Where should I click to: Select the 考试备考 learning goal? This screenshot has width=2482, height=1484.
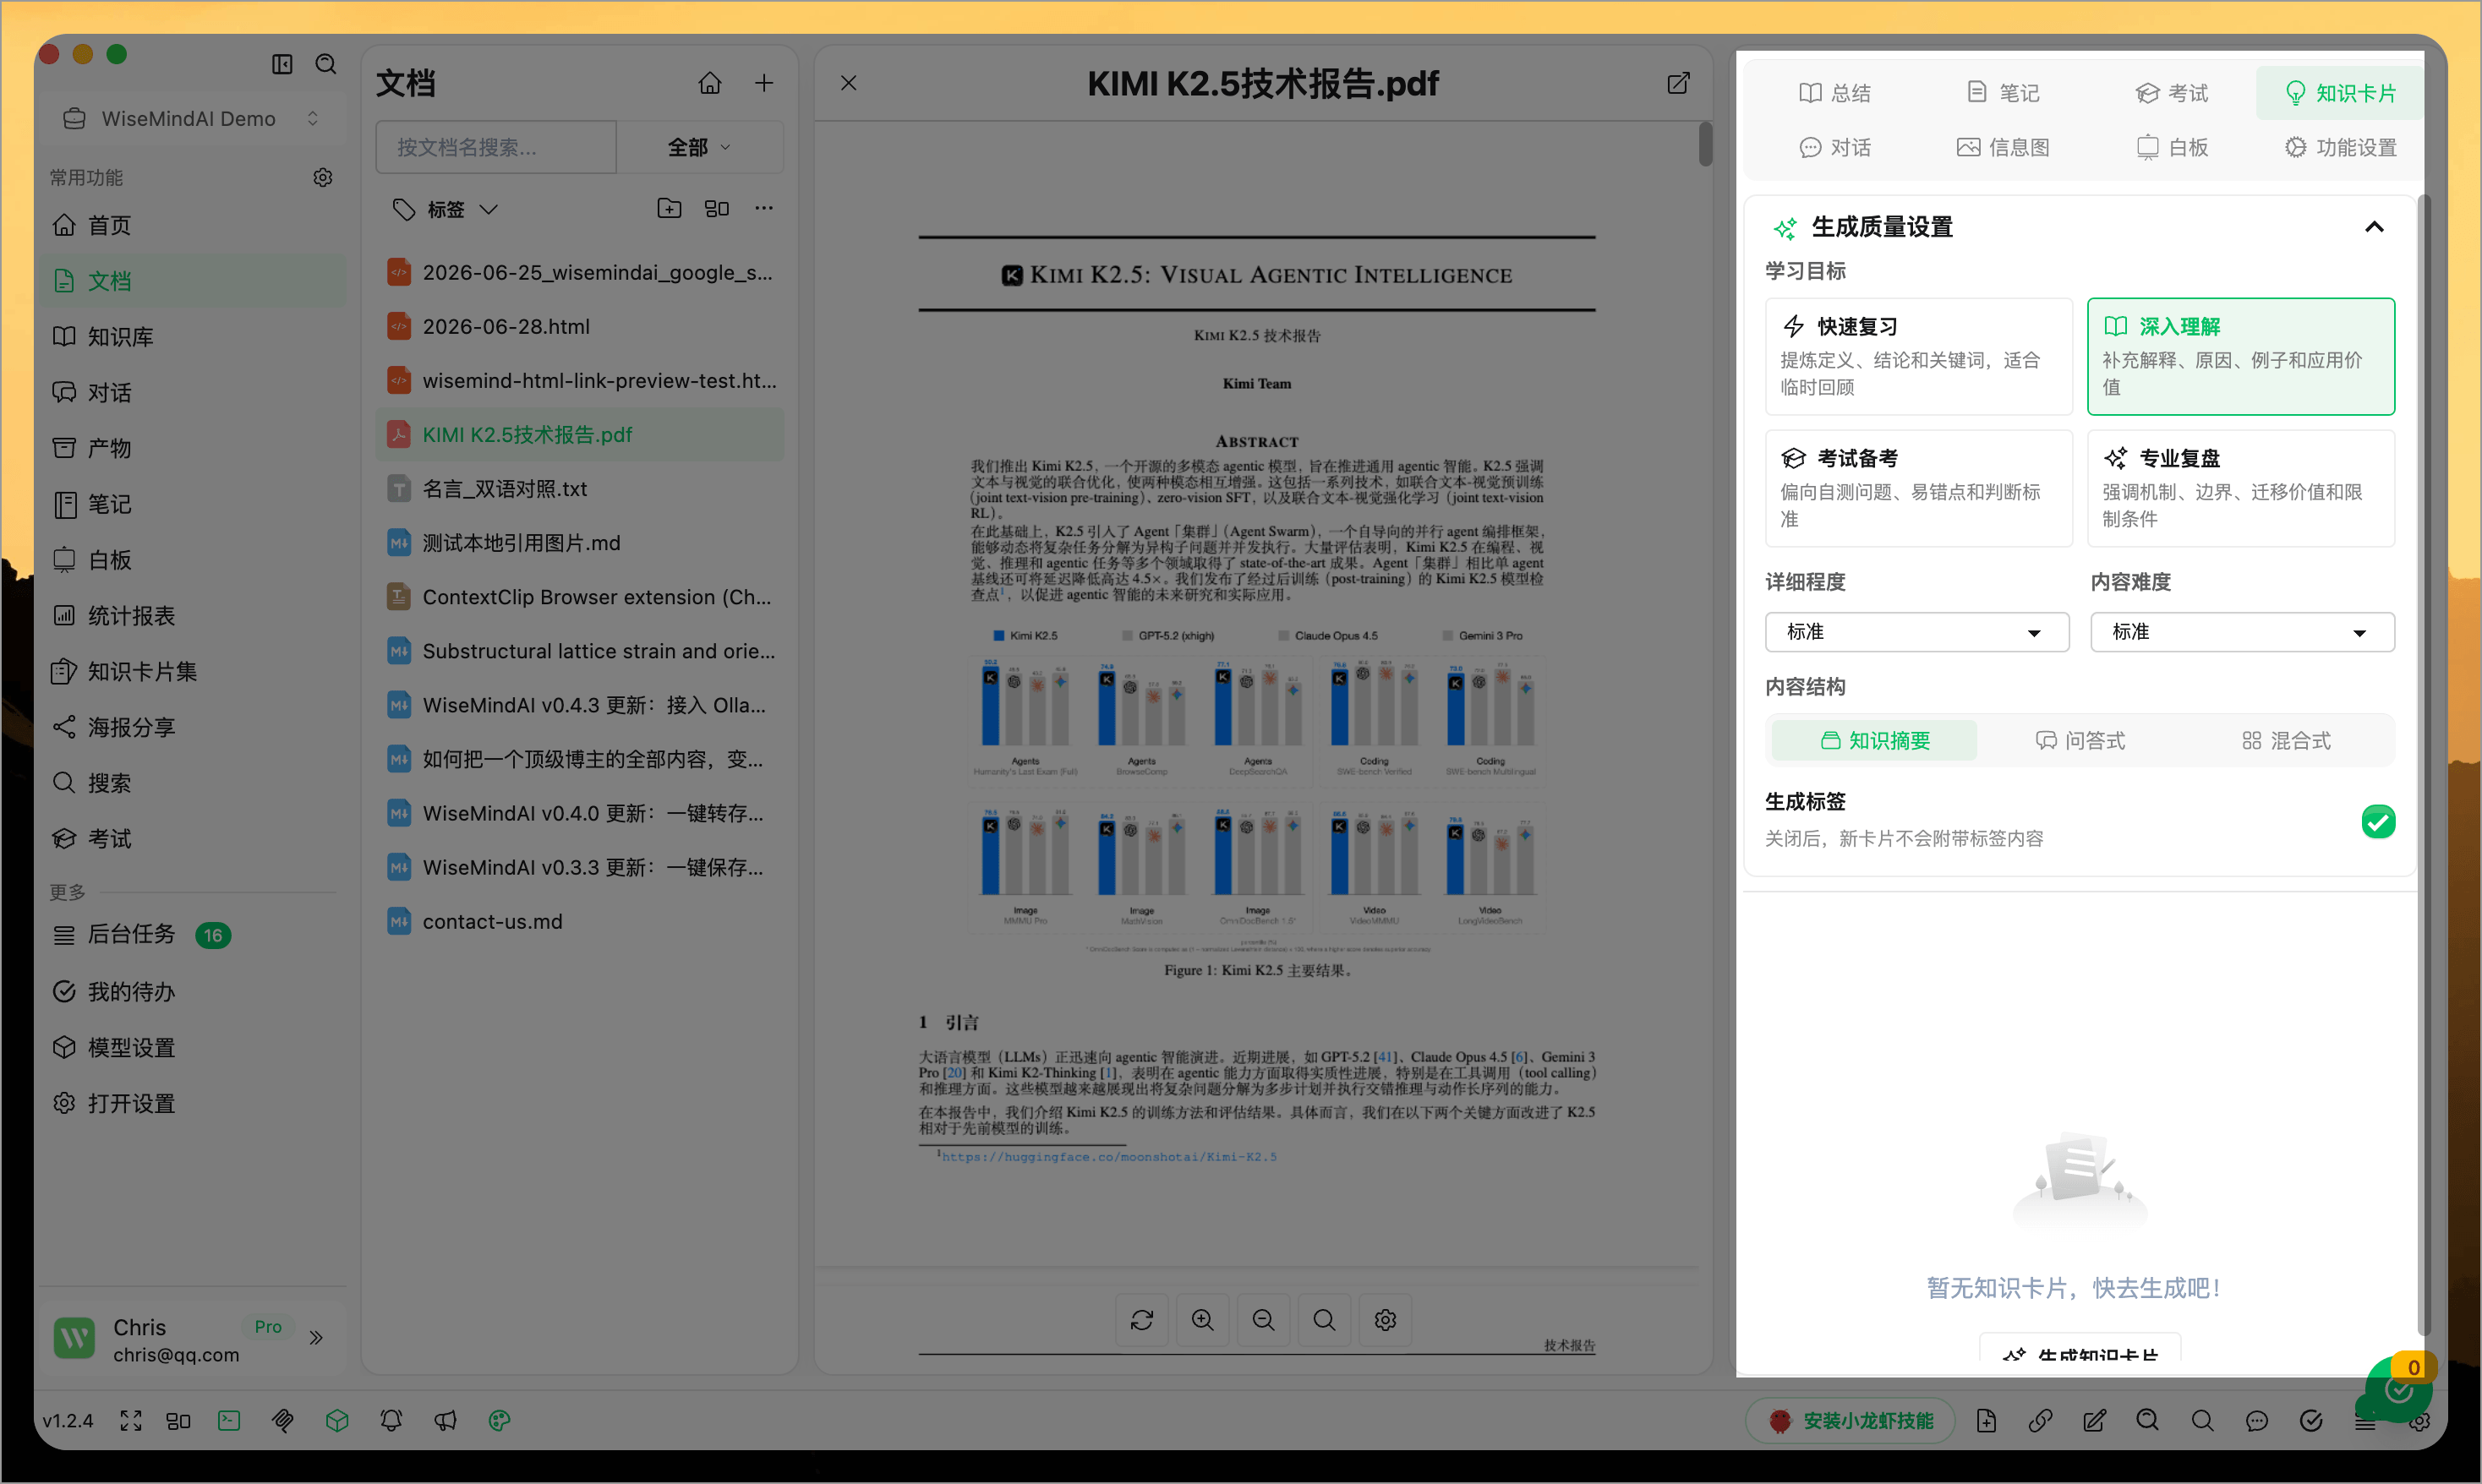pos(1919,488)
